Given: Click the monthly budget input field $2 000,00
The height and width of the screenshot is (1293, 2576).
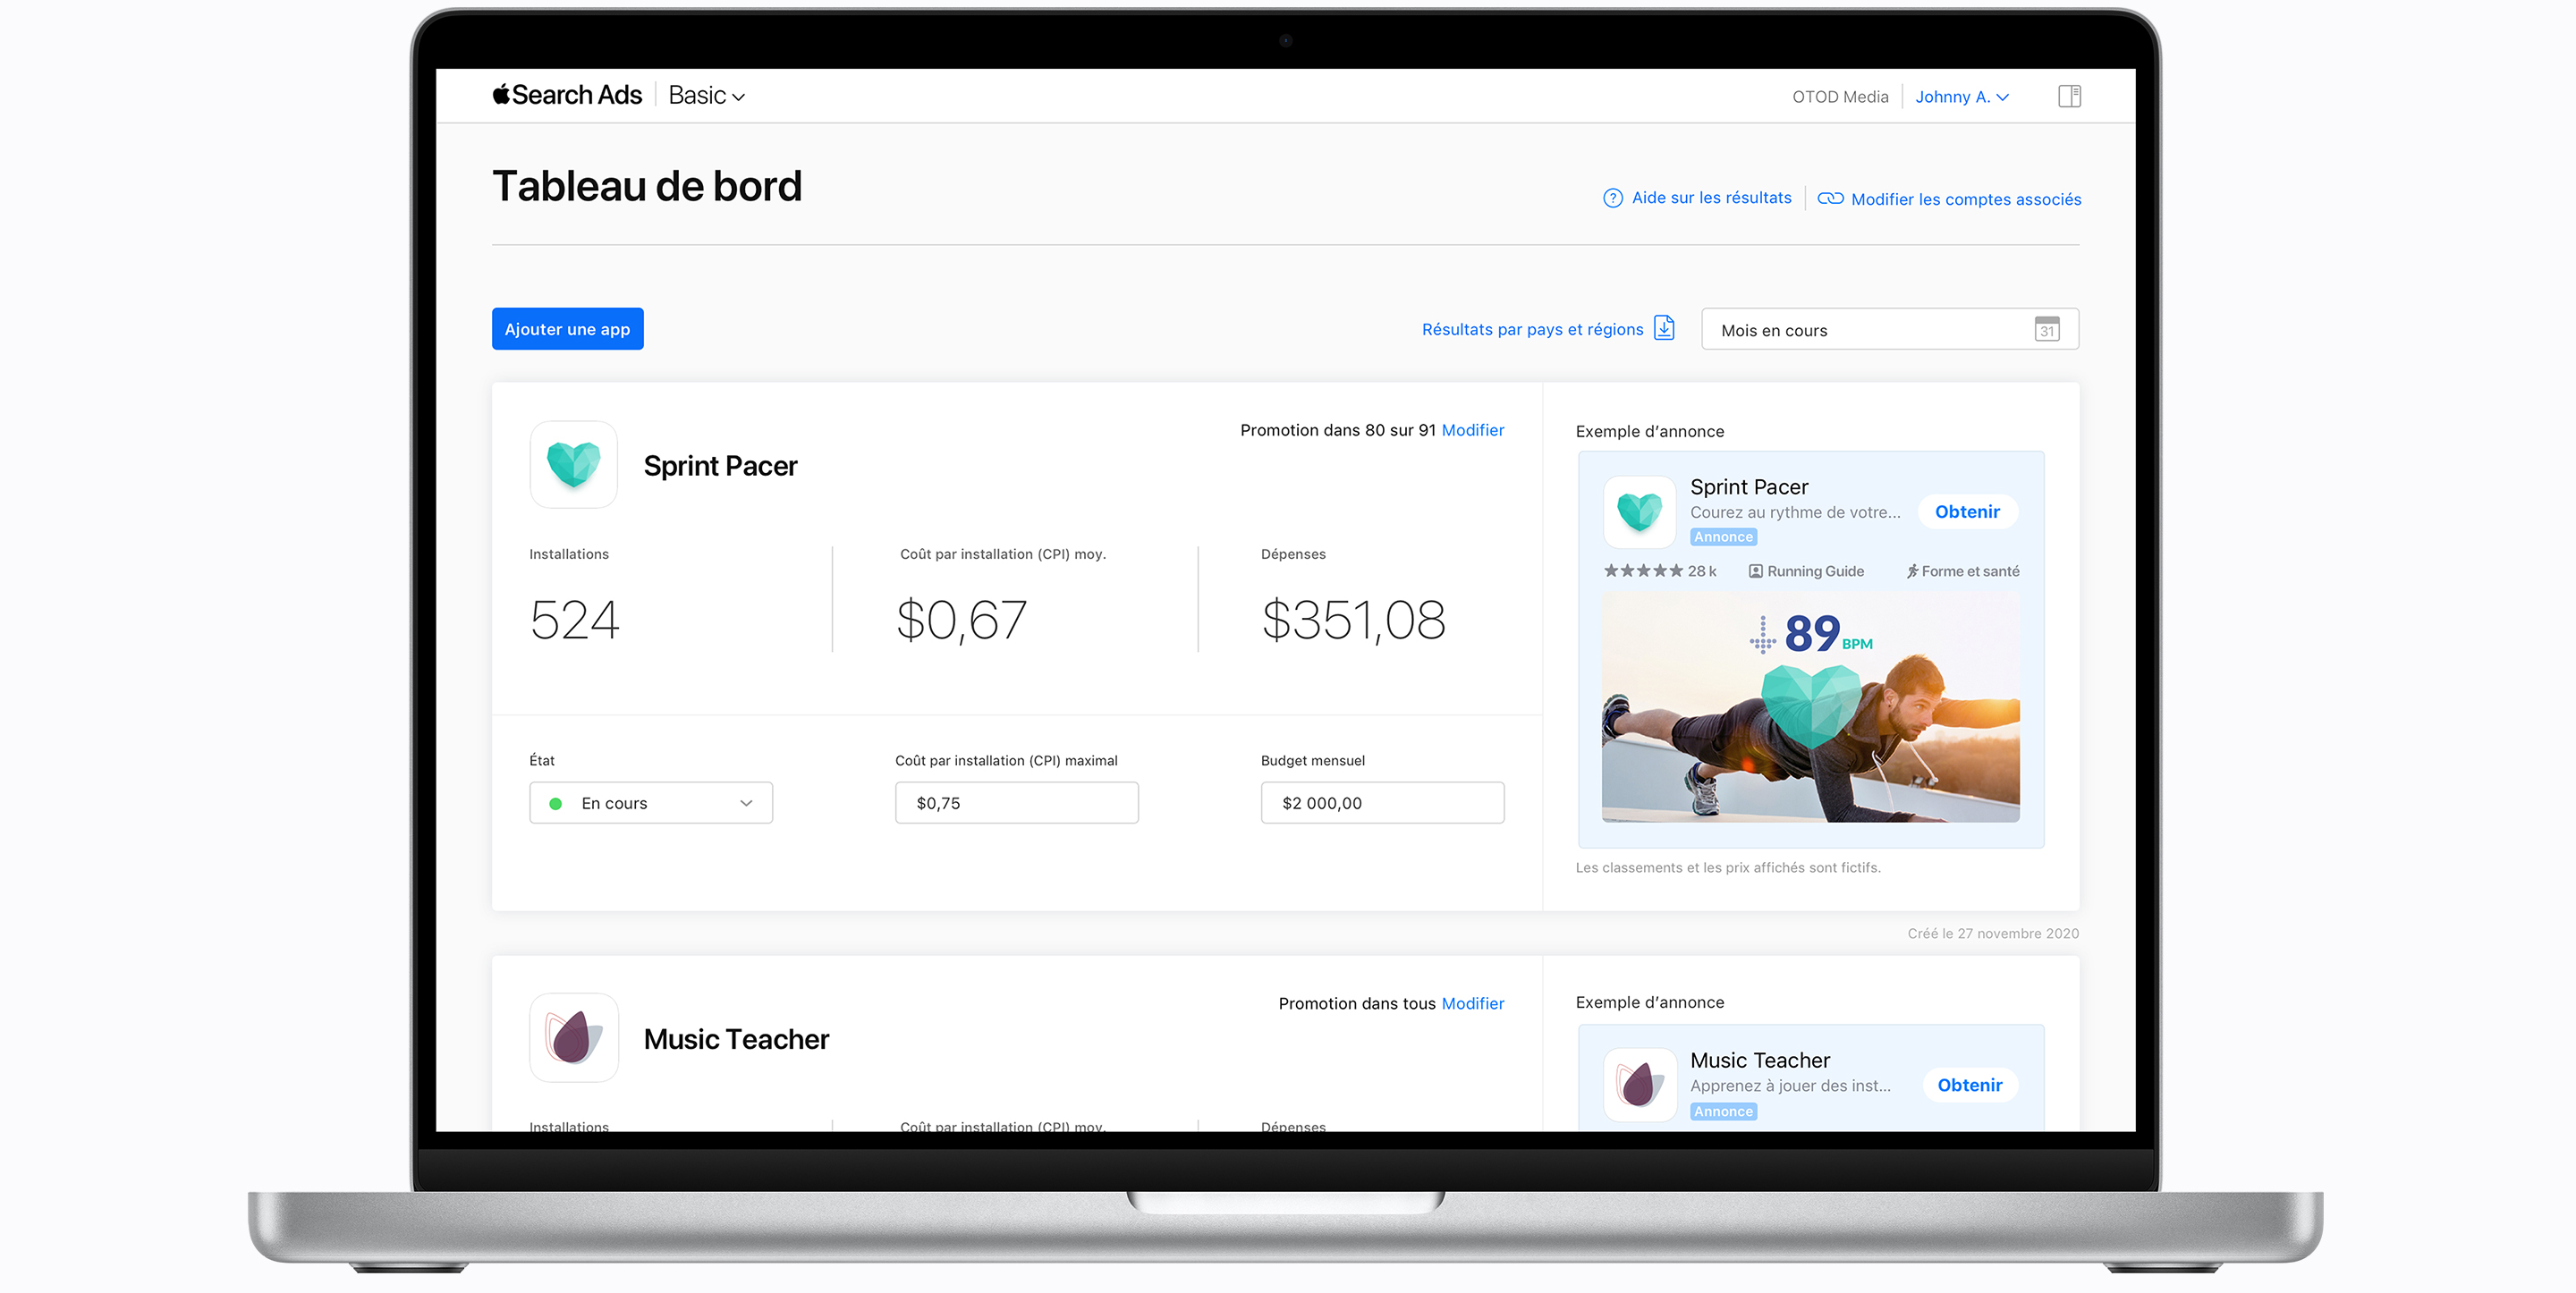Looking at the screenshot, I should (1382, 803).
